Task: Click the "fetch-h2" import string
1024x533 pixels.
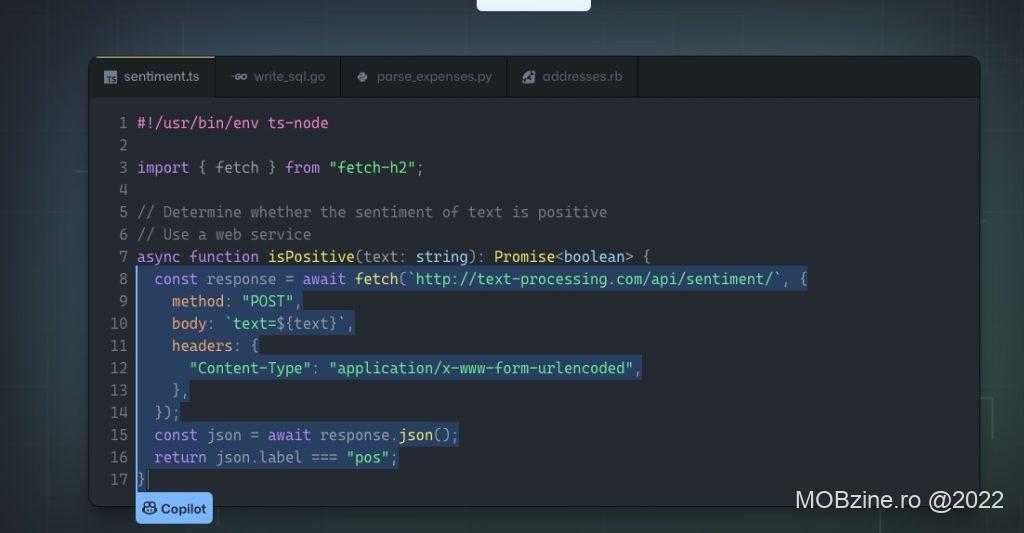Action: pyautogui.click(x=372, y=168)
